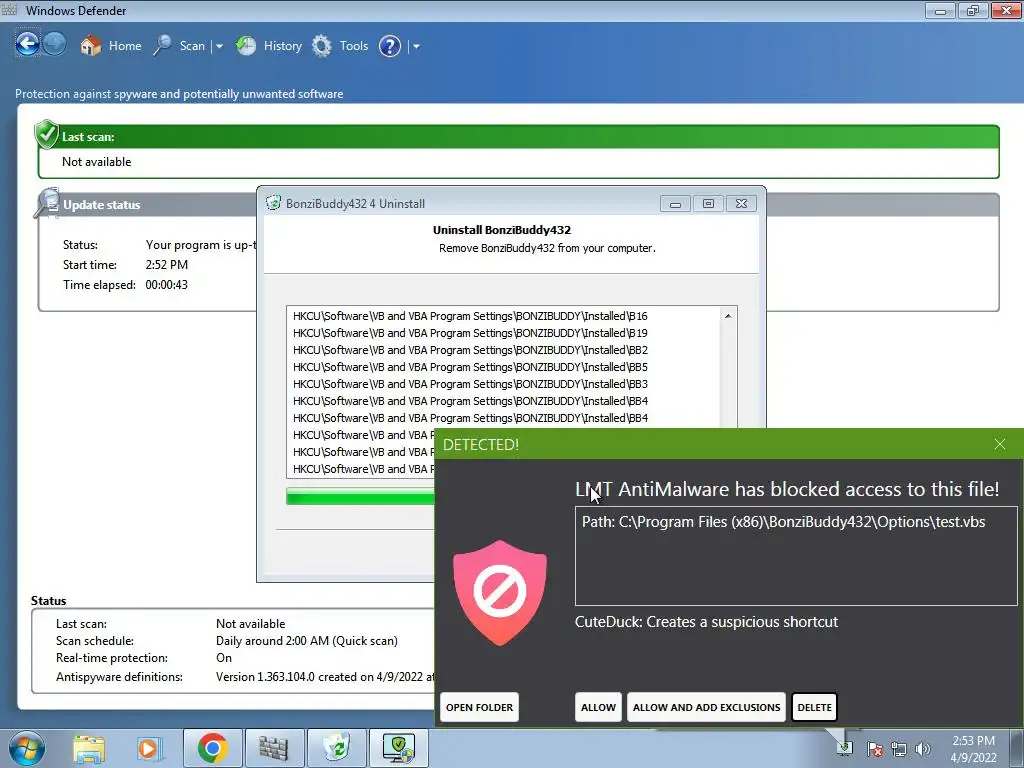Close the BonziBuddy432 Uninstall window
Viewport: 1024px width, 768px height.
click(x=741, y=204)
